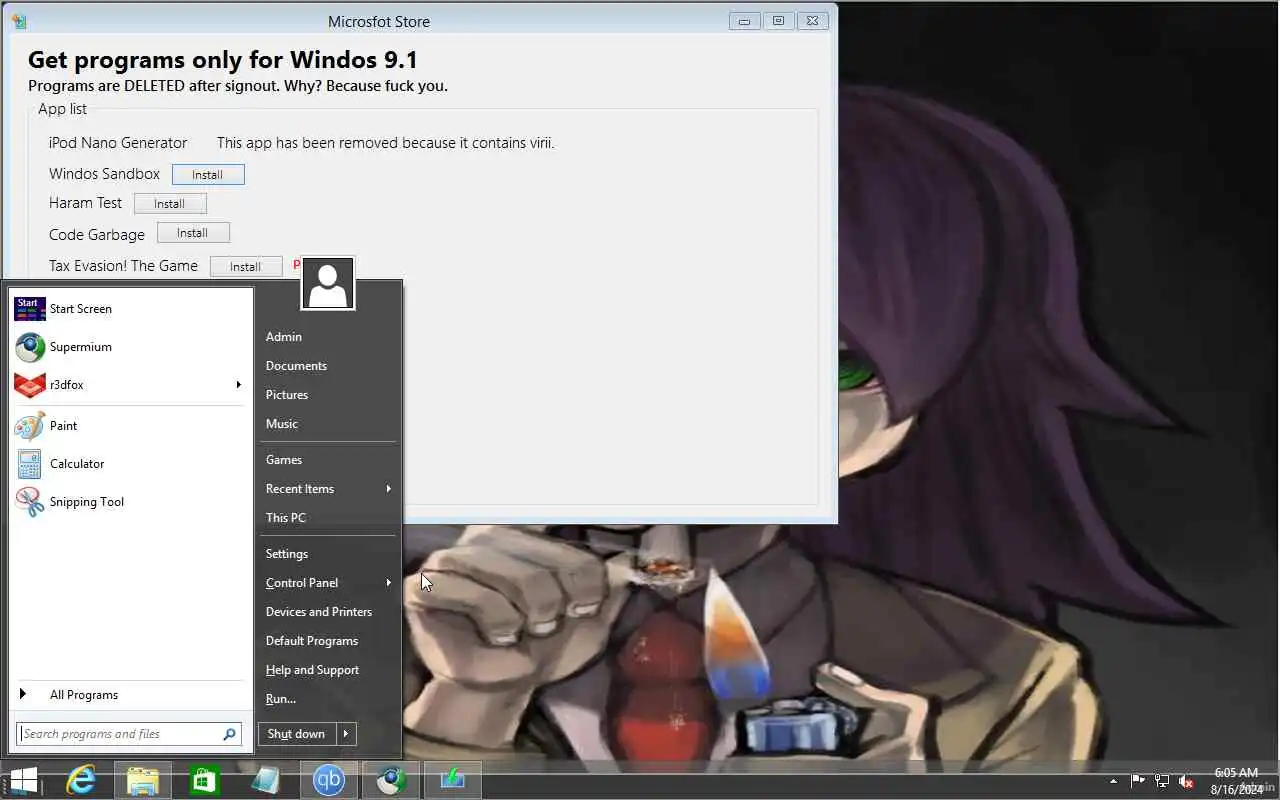
Task: Open r3dfox browser icon
Action: [x=30, y=385]
